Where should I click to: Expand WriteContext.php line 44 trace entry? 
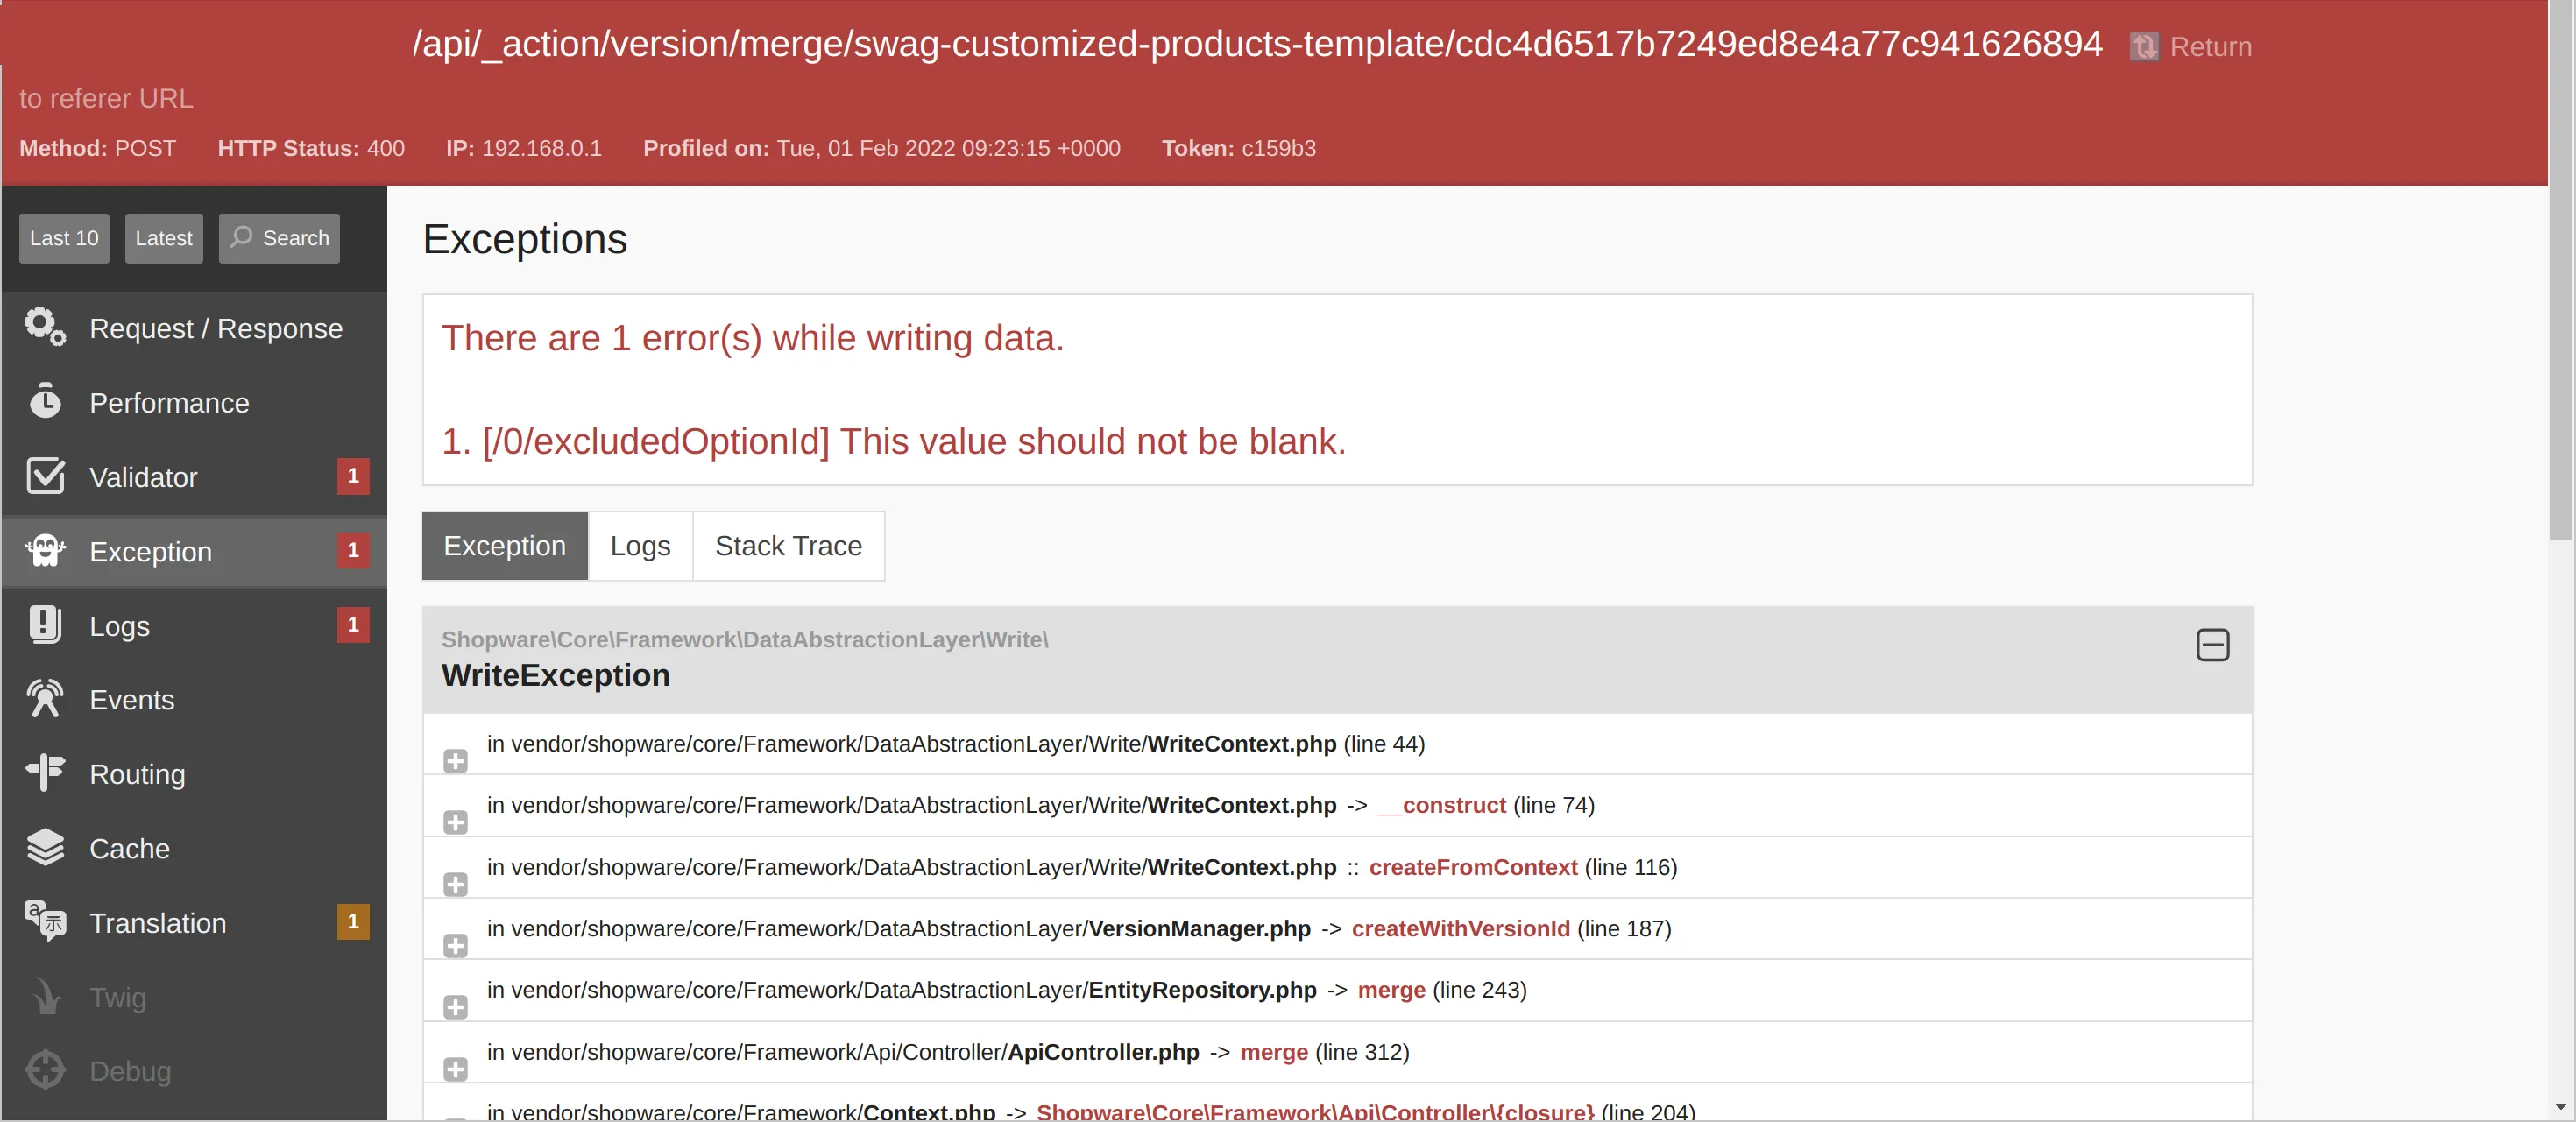click(x=455, y=761)
